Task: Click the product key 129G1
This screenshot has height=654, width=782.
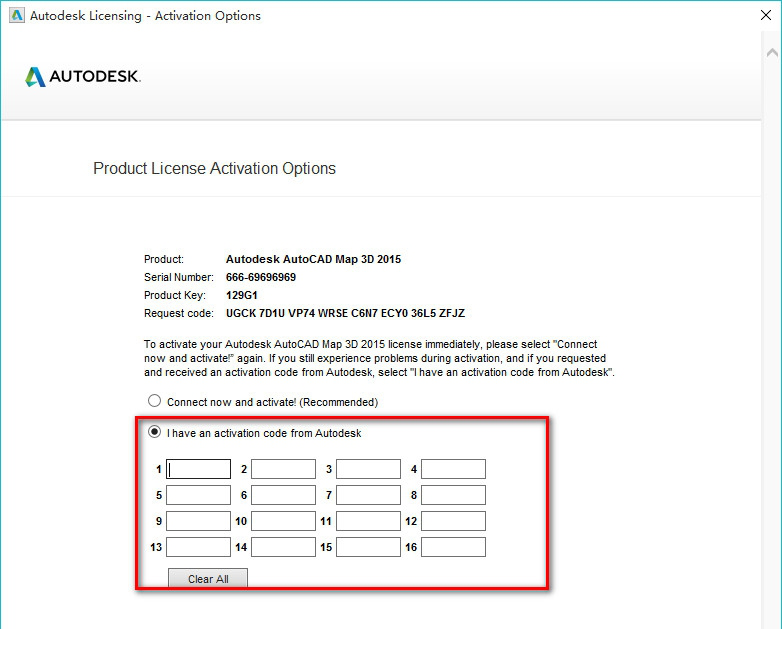Action: pyautogui.click(x=242, y=295)
